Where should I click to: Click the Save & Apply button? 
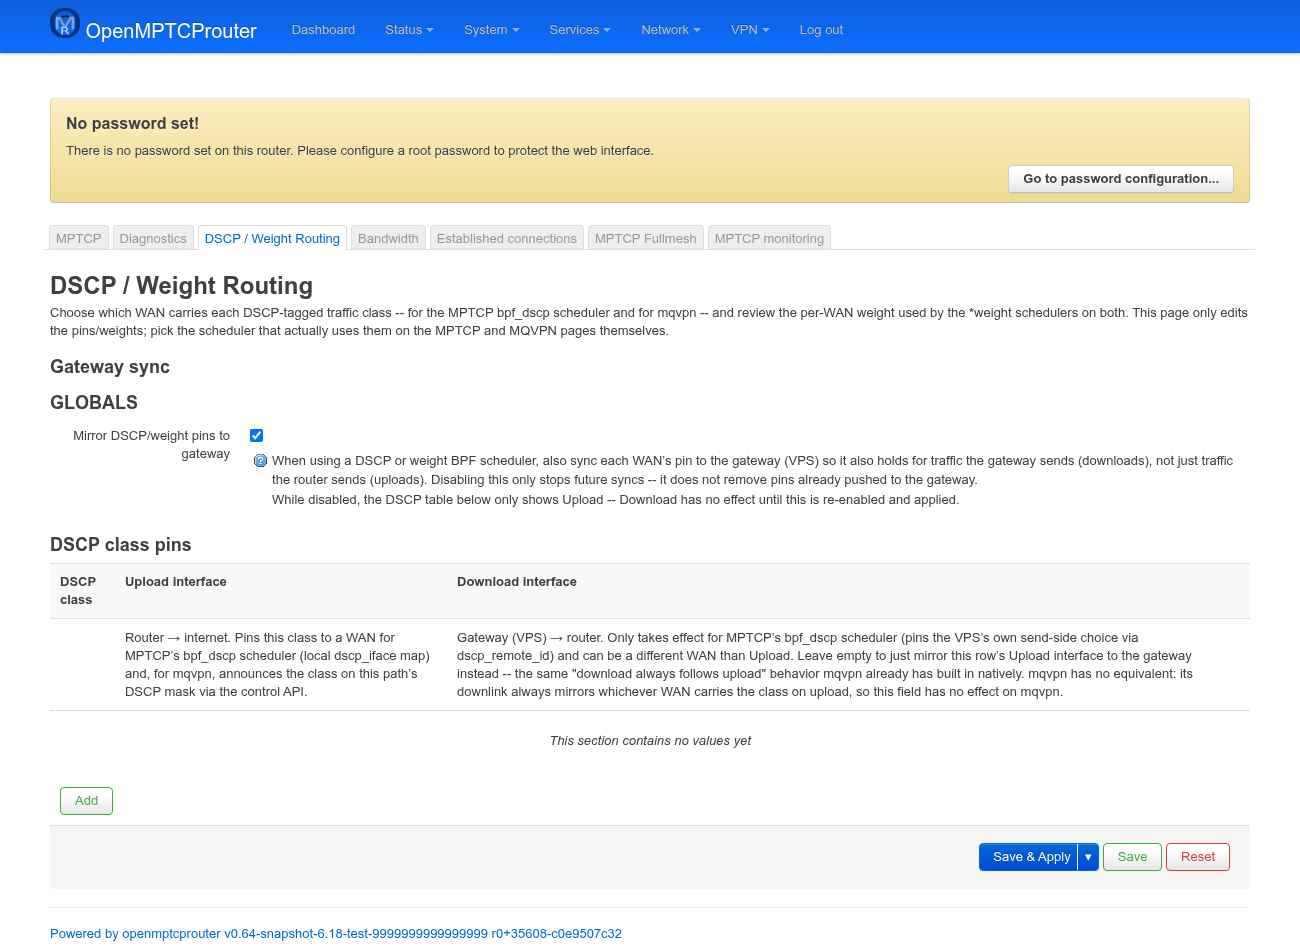(1028, 857)
